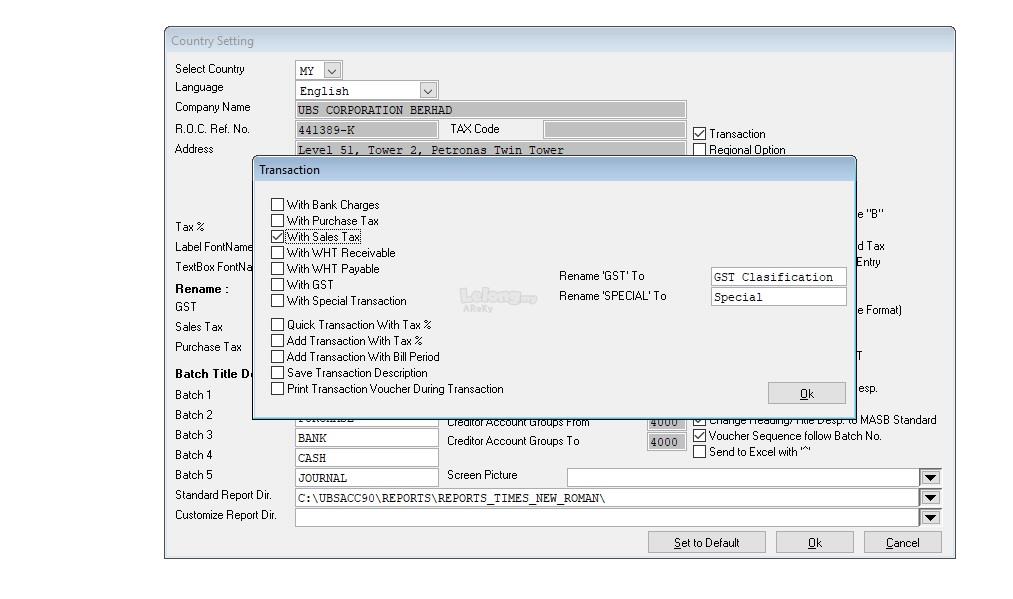Confirm the Transaction dialog with Ok
The image size is (1013, 599).
(807, 393)
